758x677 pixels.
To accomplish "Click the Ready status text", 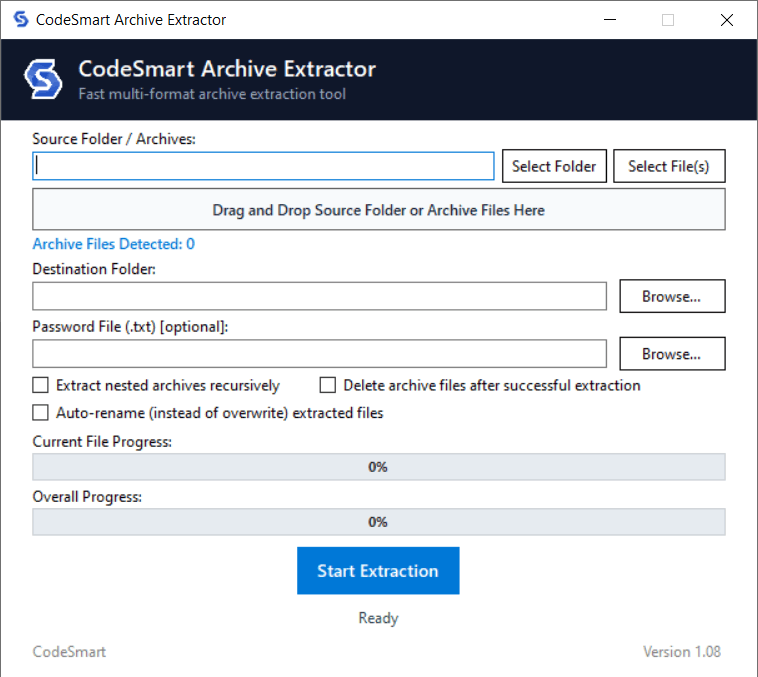I will (379, 618).
